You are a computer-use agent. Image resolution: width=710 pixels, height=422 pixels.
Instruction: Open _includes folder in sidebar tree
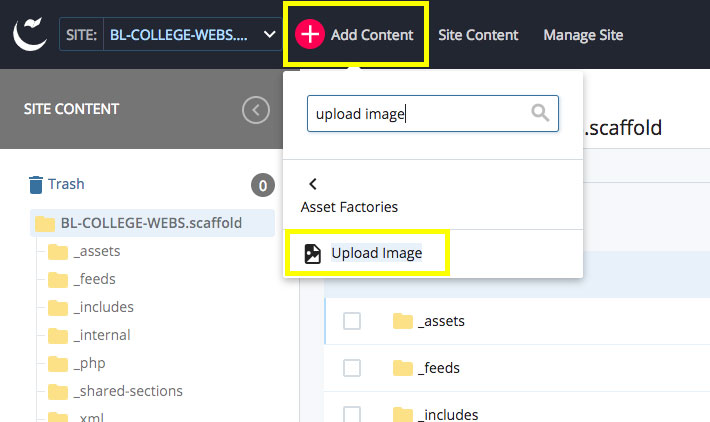pos(104,307)
